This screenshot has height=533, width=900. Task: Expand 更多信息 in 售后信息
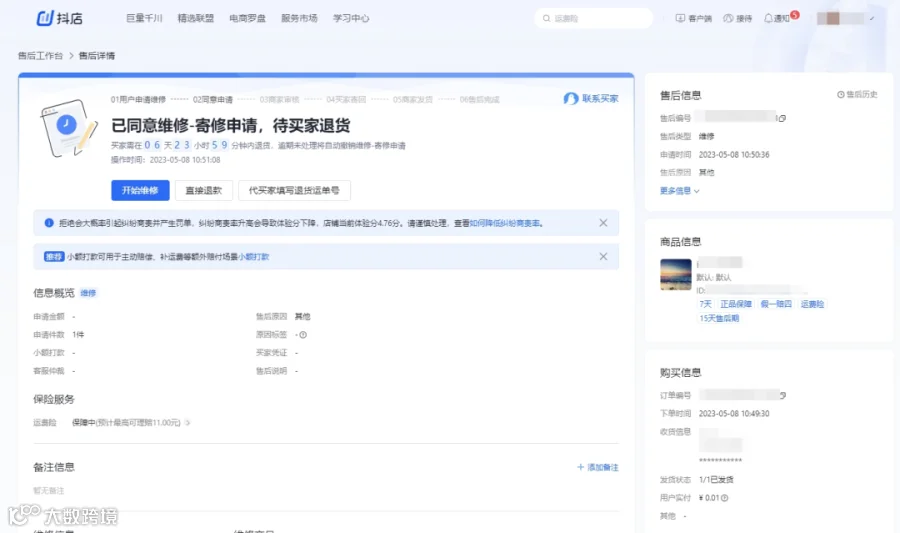tap(680, 191)
